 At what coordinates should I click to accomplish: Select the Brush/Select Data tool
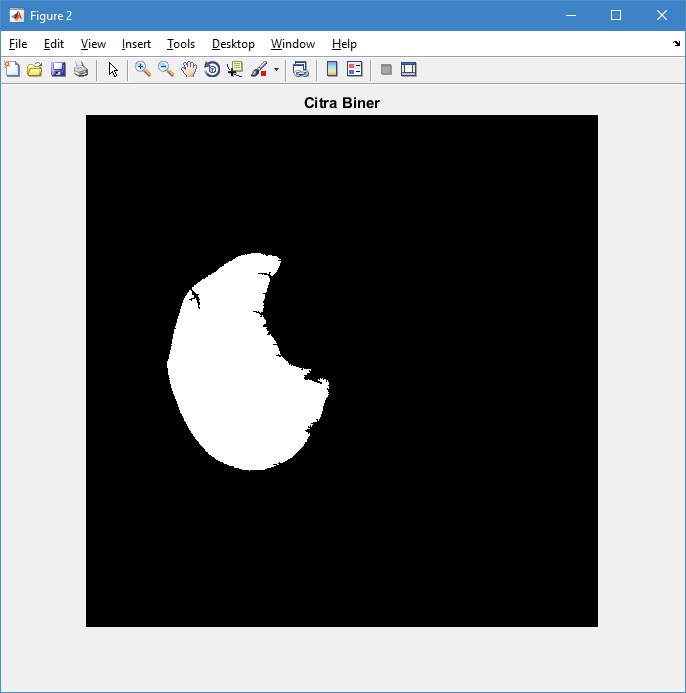[259, 69]
